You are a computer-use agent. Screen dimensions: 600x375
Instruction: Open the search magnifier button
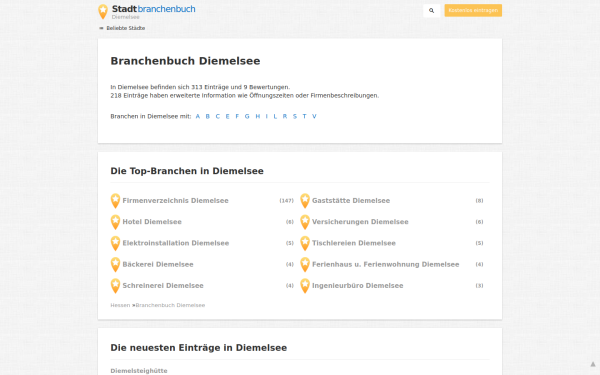431,11
